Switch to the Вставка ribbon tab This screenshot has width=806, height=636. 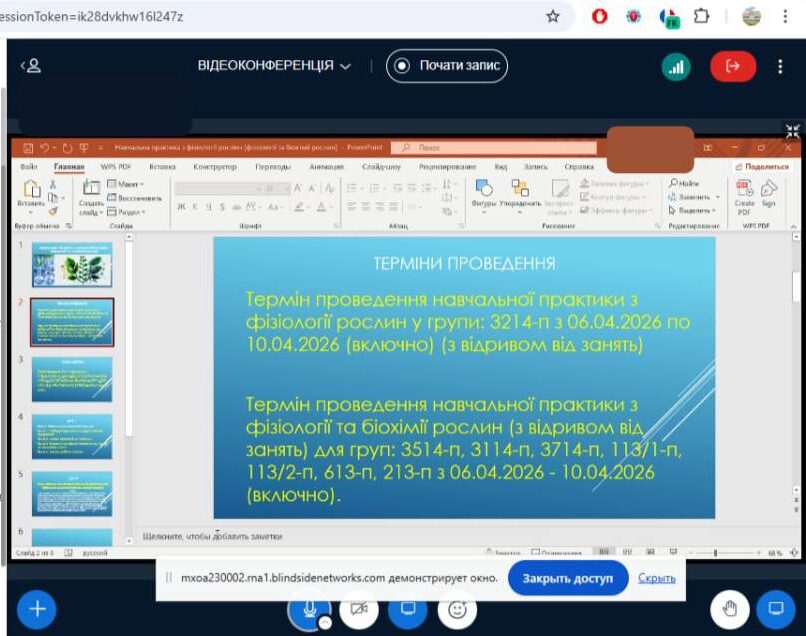click(162, 167)
